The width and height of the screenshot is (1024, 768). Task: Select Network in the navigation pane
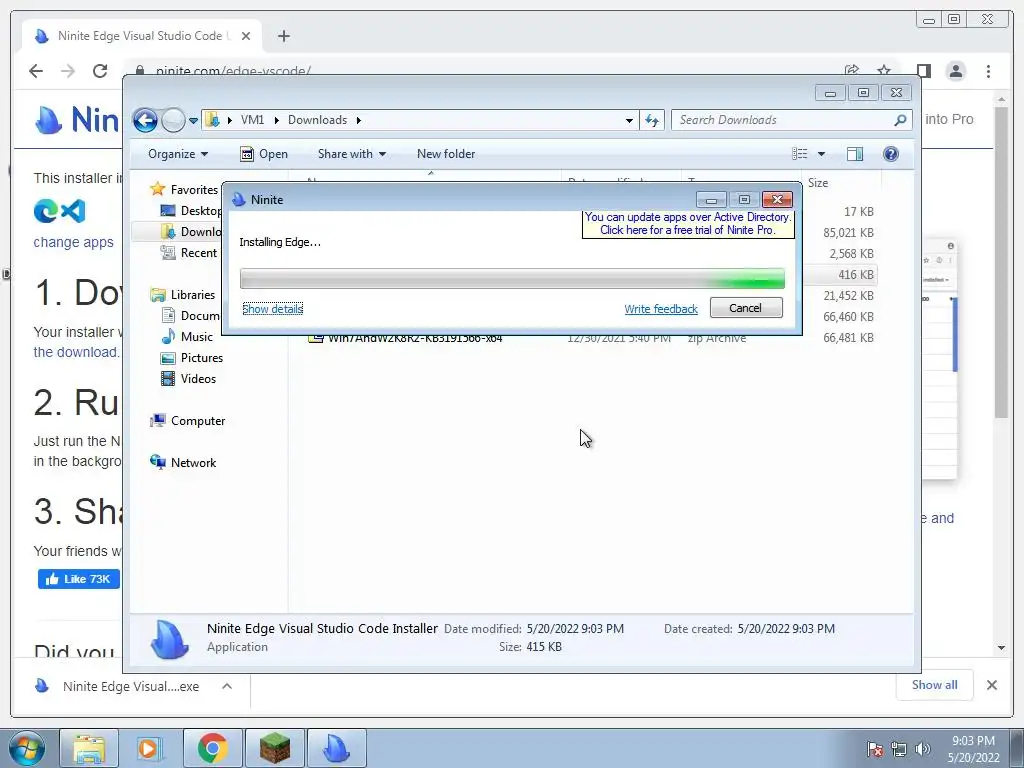184,462
